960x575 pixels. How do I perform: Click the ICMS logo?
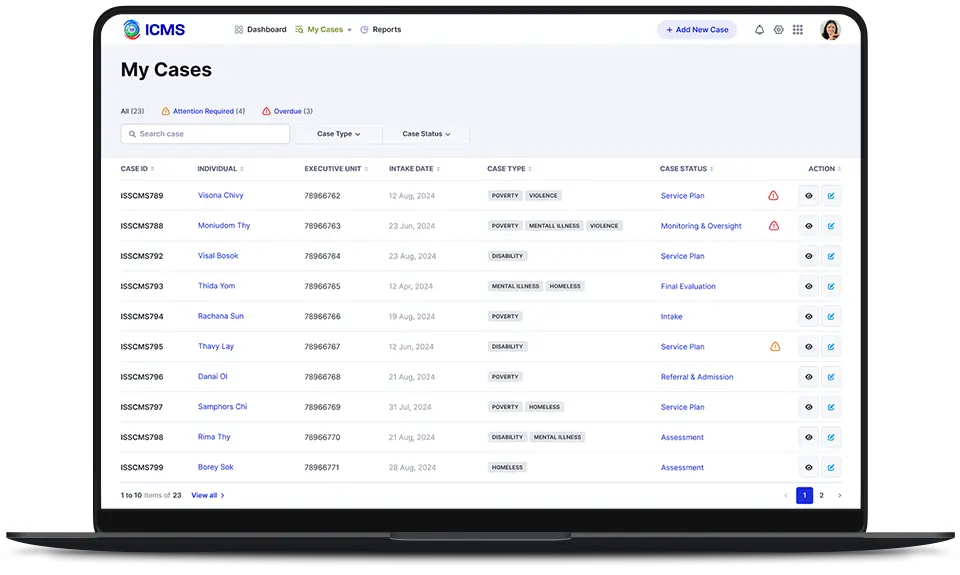(x=154, y=30)
